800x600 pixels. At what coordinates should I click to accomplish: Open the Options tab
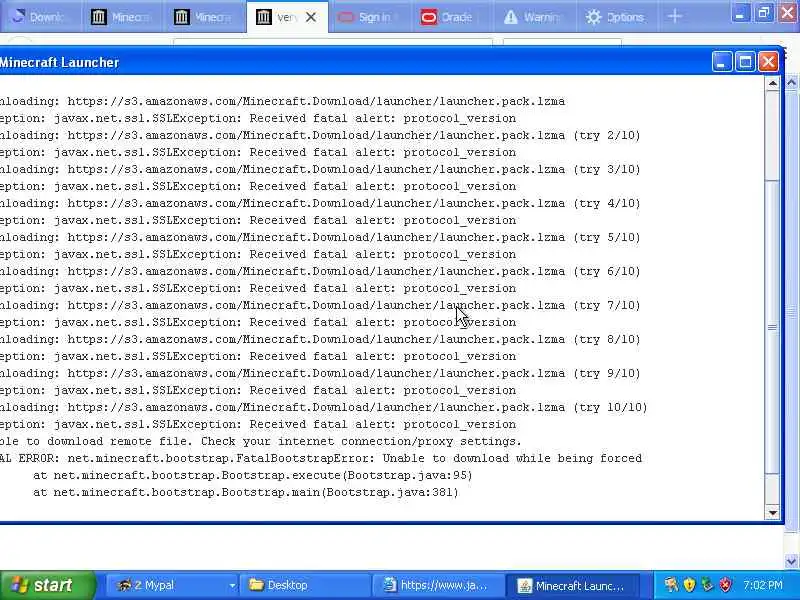click(x=616, y=17)
